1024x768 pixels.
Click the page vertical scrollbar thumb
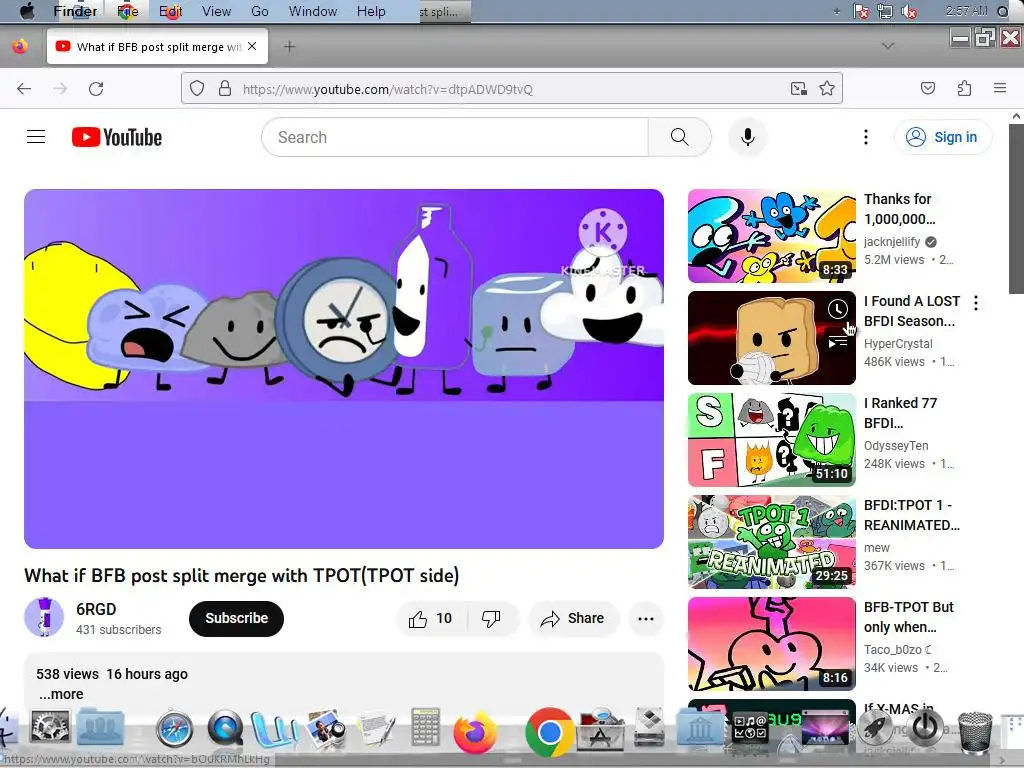(1016, 209)
